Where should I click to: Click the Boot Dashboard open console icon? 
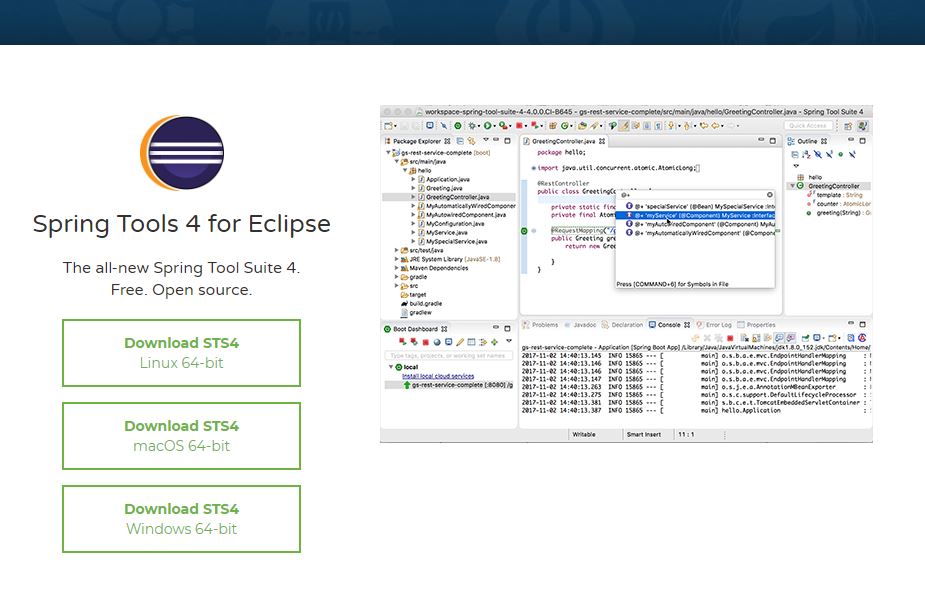pos(448,342)
